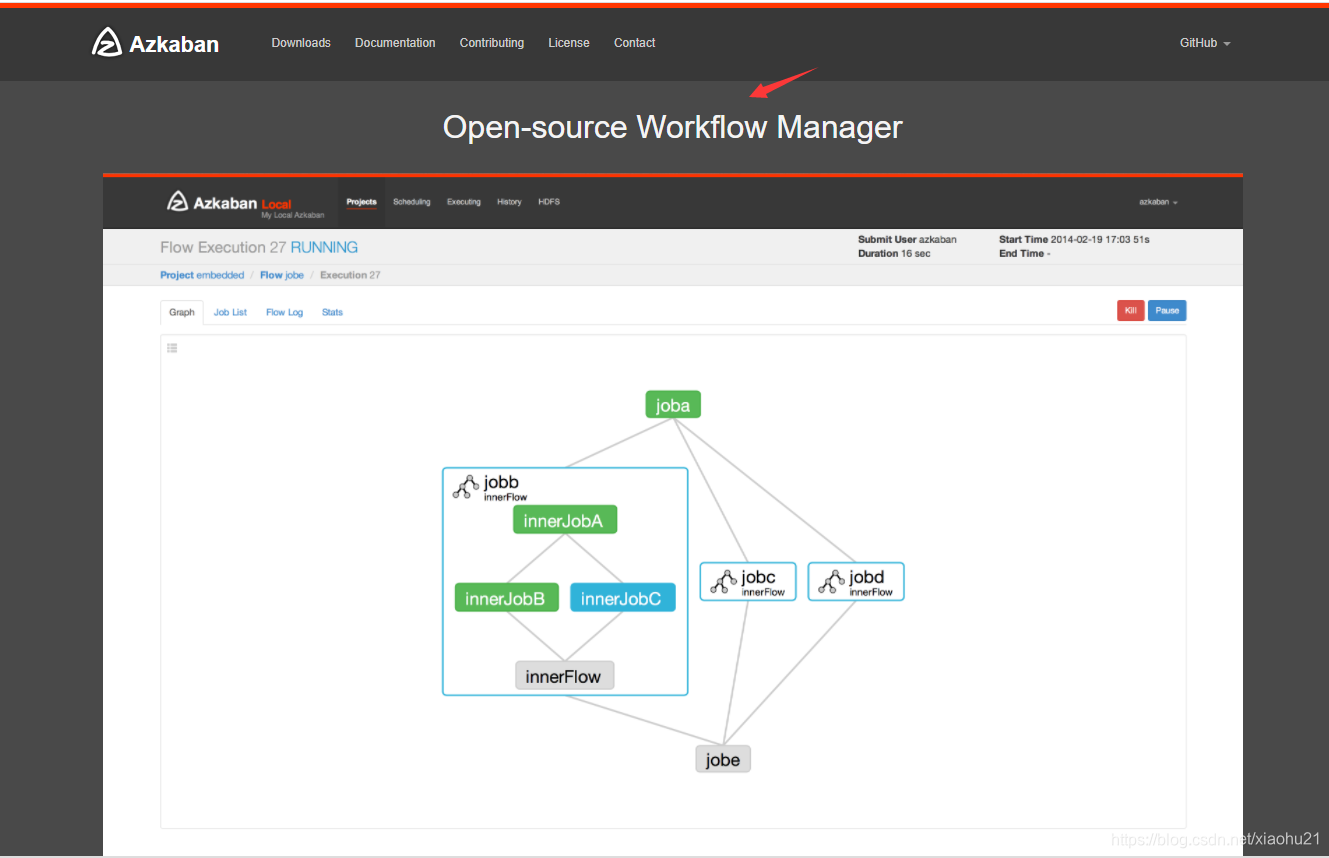Click the Flow Execution 27 RUNNING title
This screenshot has height=858, width=1329.
[259, 247]
